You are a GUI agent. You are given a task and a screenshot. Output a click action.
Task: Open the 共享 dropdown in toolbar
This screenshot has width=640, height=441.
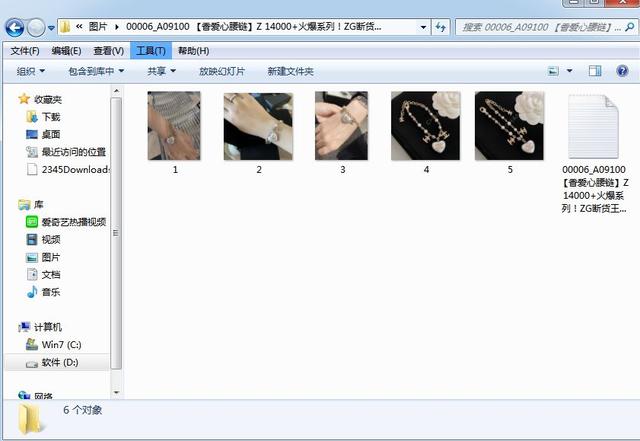(x=161, y=71)
